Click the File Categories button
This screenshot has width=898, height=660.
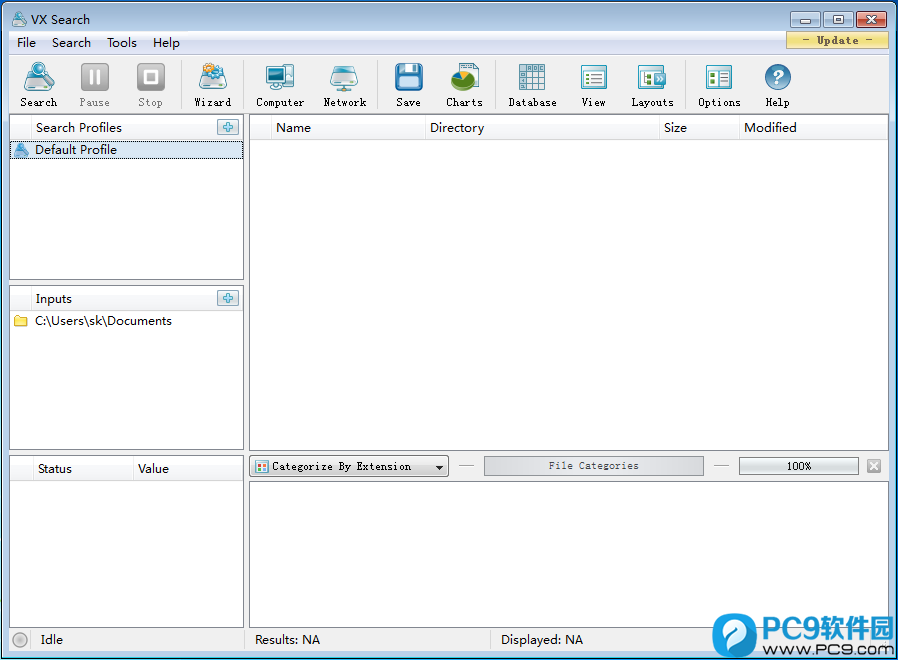(593, 466)
